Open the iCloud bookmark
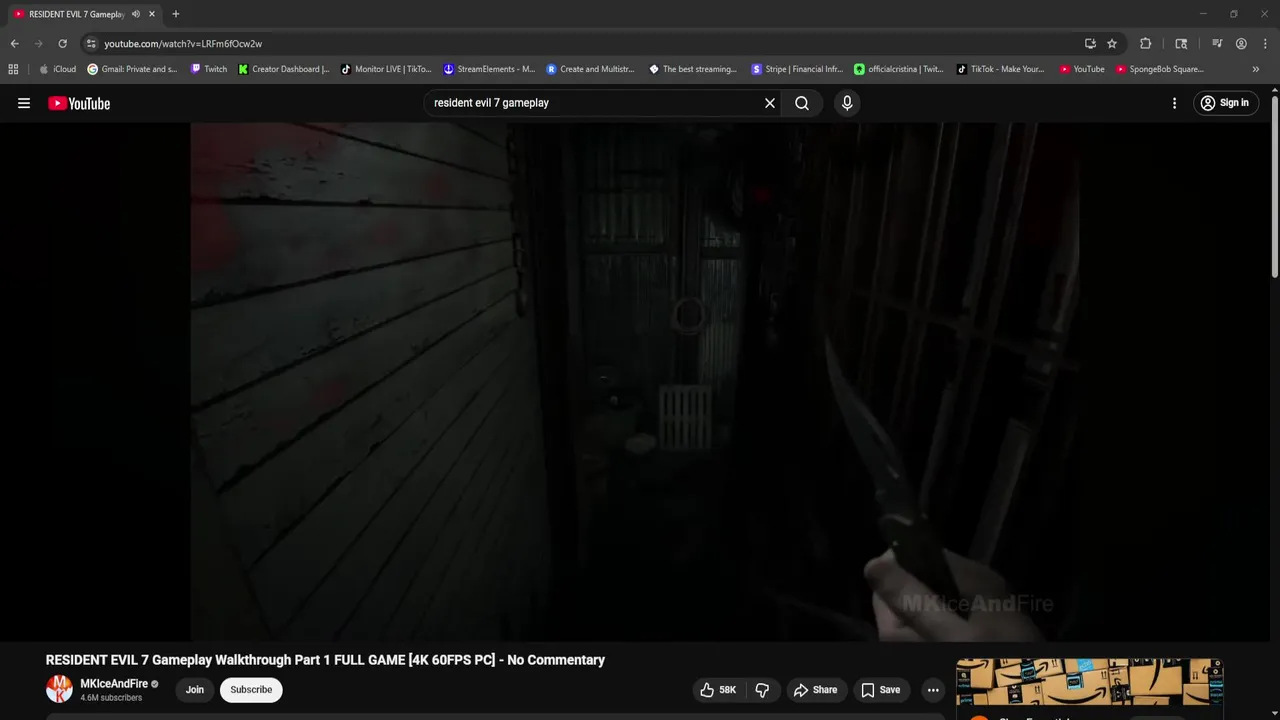Screen dimensions: 1280x720 57,69
